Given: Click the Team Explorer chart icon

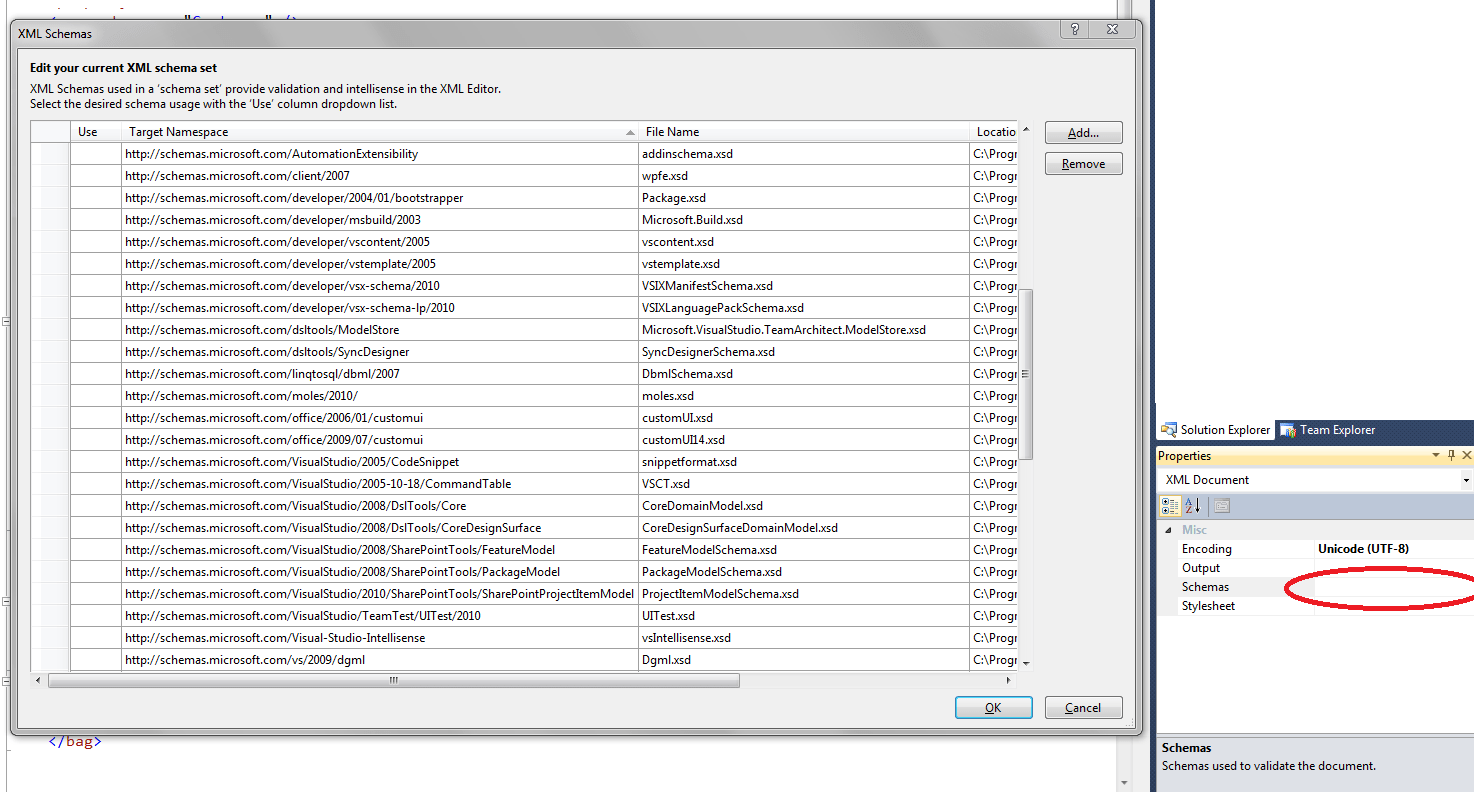Looking at the screenshot, I should coord(1290,430).
